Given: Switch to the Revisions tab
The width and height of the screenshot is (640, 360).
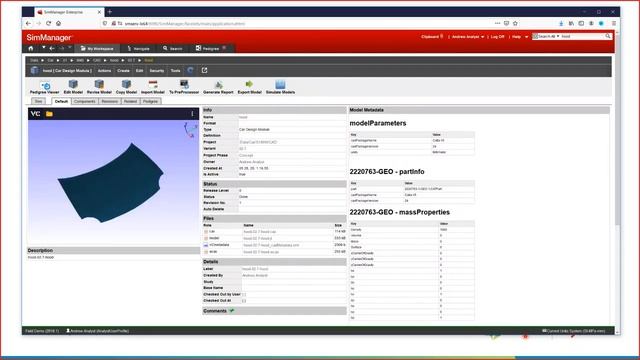Looking at the screenshot, I should pos(109,101).
